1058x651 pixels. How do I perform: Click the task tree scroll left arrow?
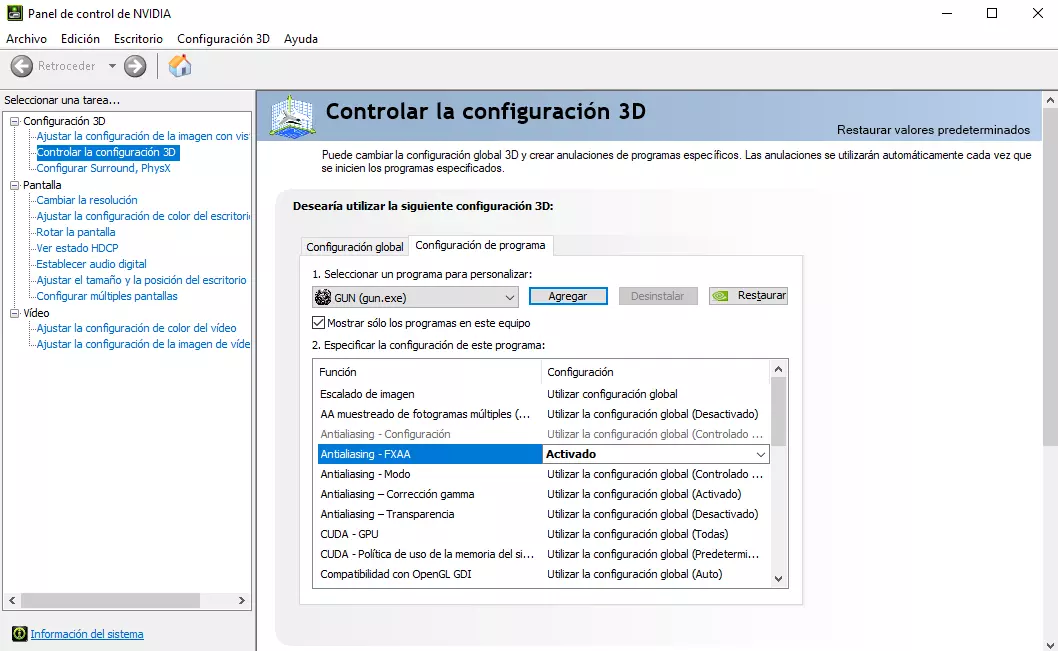tap(12, 600)
